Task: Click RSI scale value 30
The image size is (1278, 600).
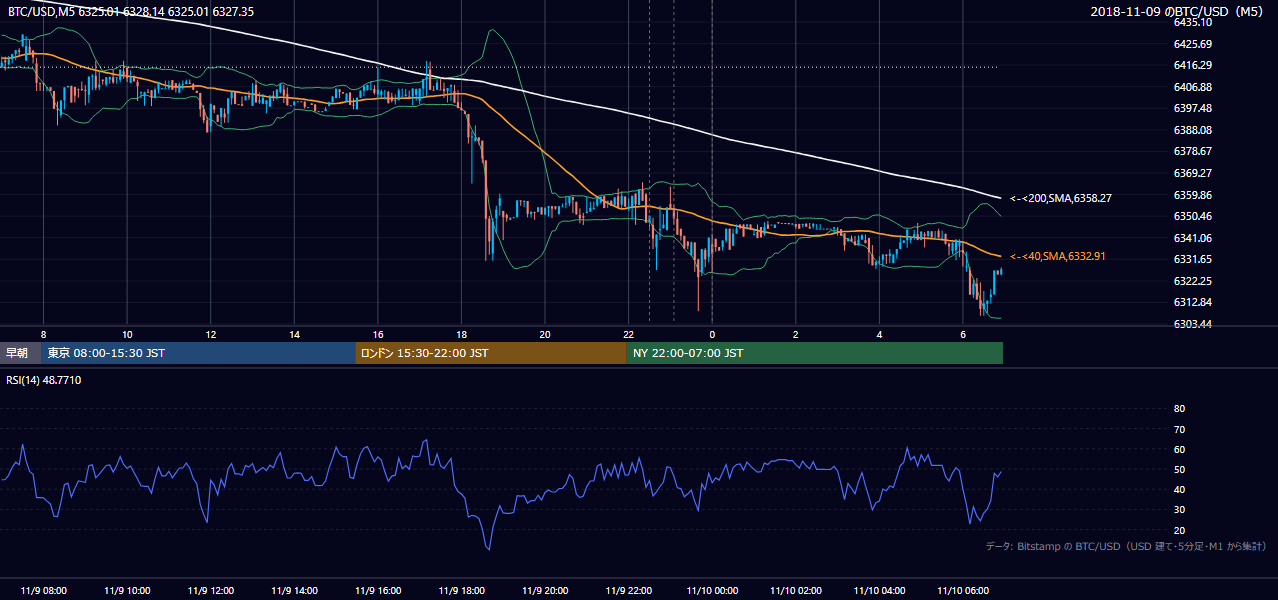Action: [1179, 510]
